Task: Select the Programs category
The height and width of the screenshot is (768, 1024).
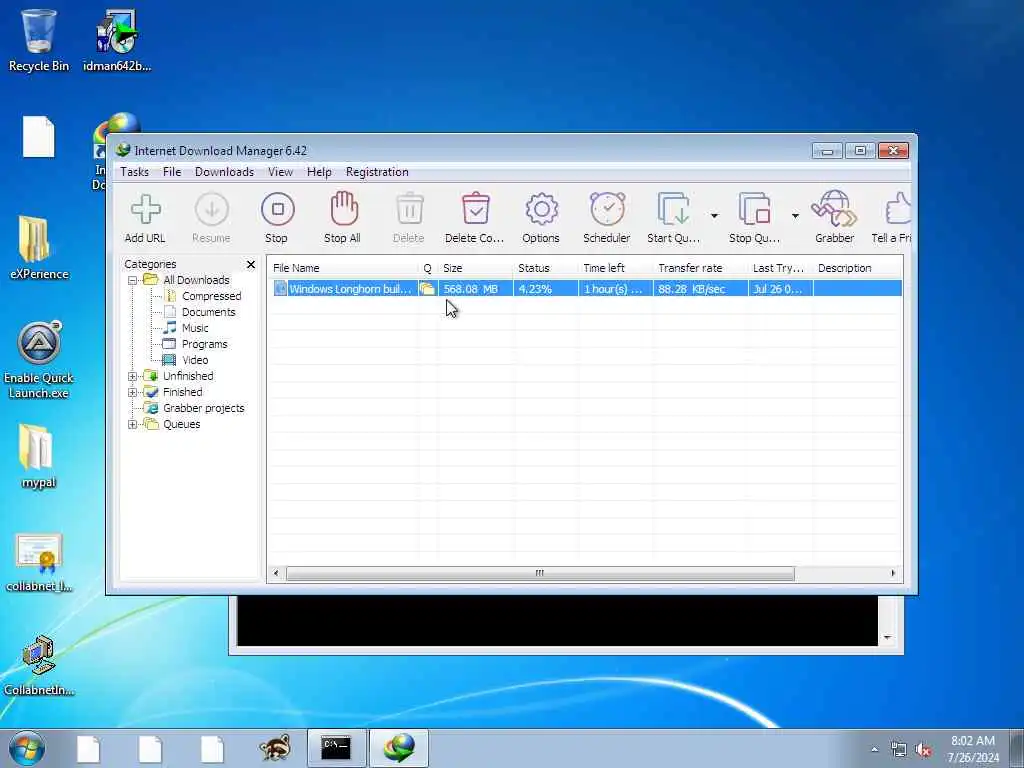Action: tap(204, 344)
